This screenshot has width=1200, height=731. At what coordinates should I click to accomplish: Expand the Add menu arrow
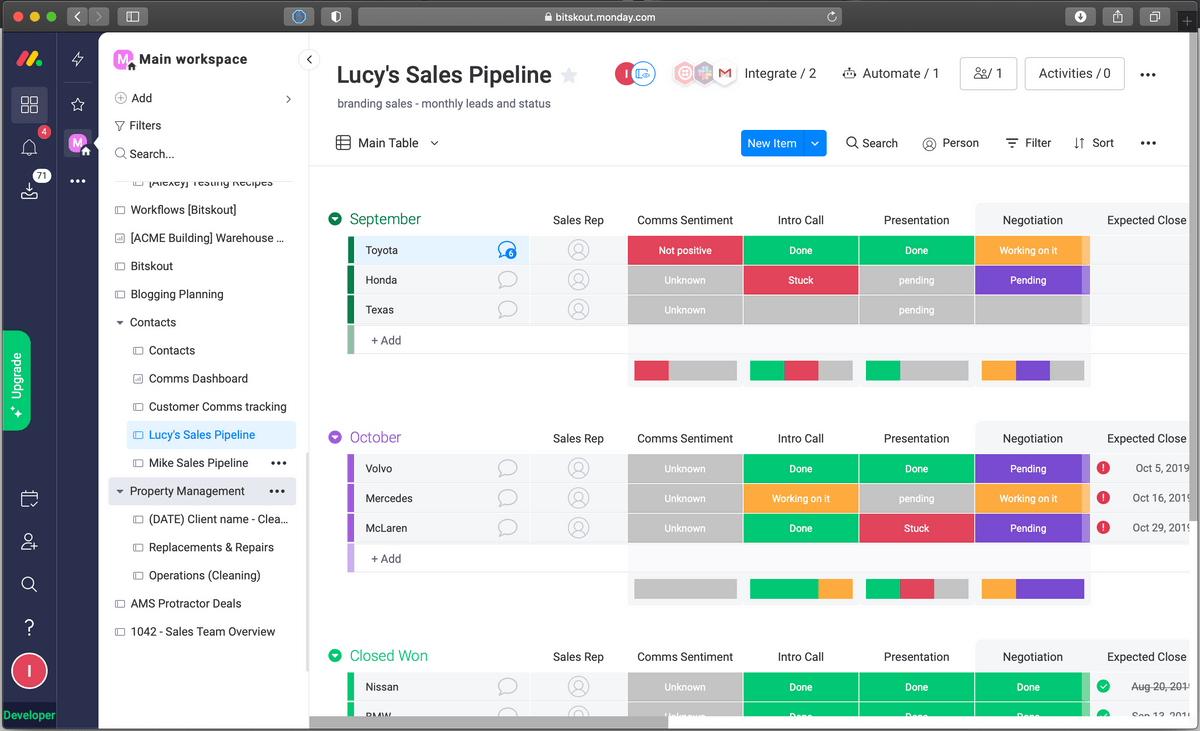coord(289,98)
